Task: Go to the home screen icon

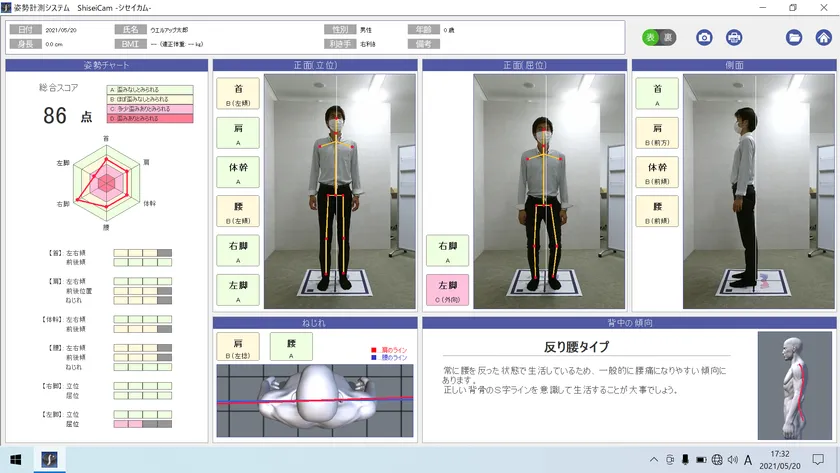Action: point(823,37)
